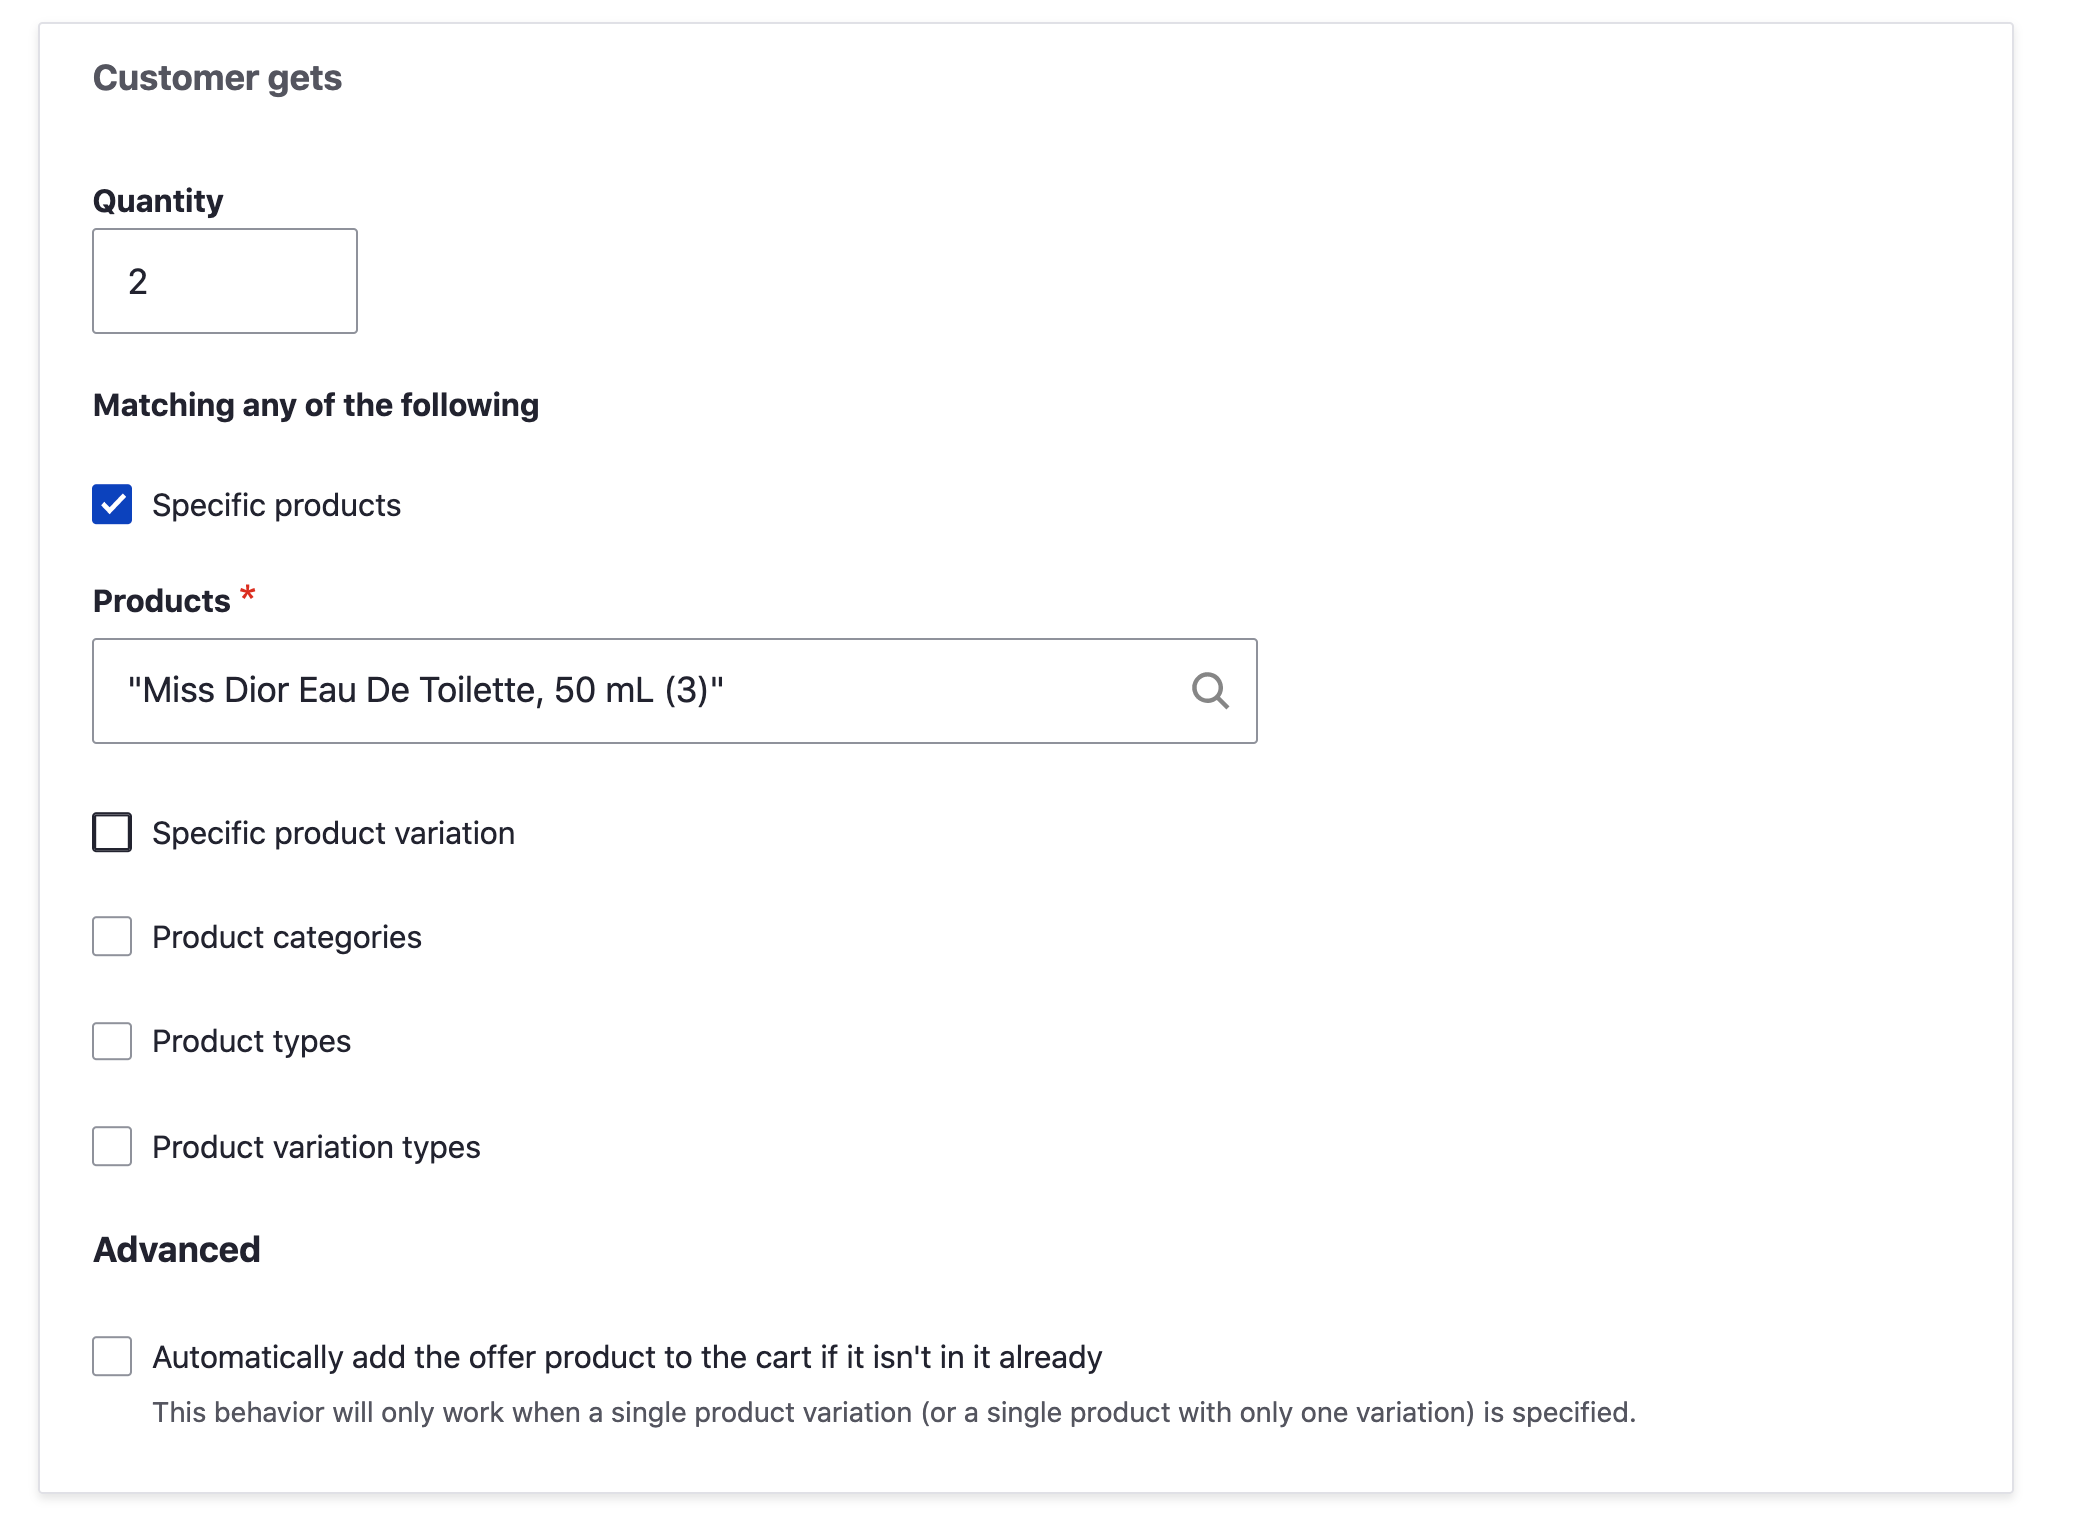
Task: Click inside the Miss Dior products text field
Action: 640,691
